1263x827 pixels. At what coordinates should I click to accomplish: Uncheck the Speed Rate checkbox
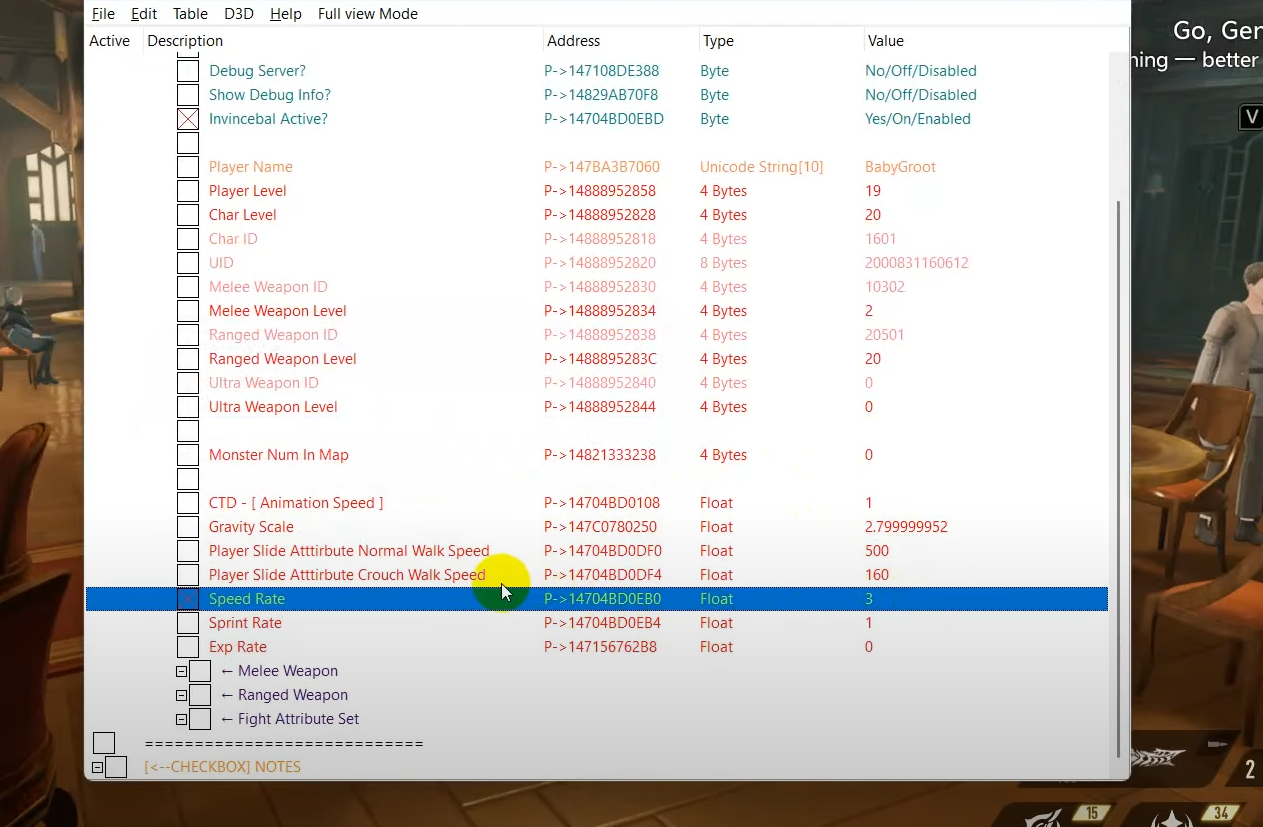(188, 599)
